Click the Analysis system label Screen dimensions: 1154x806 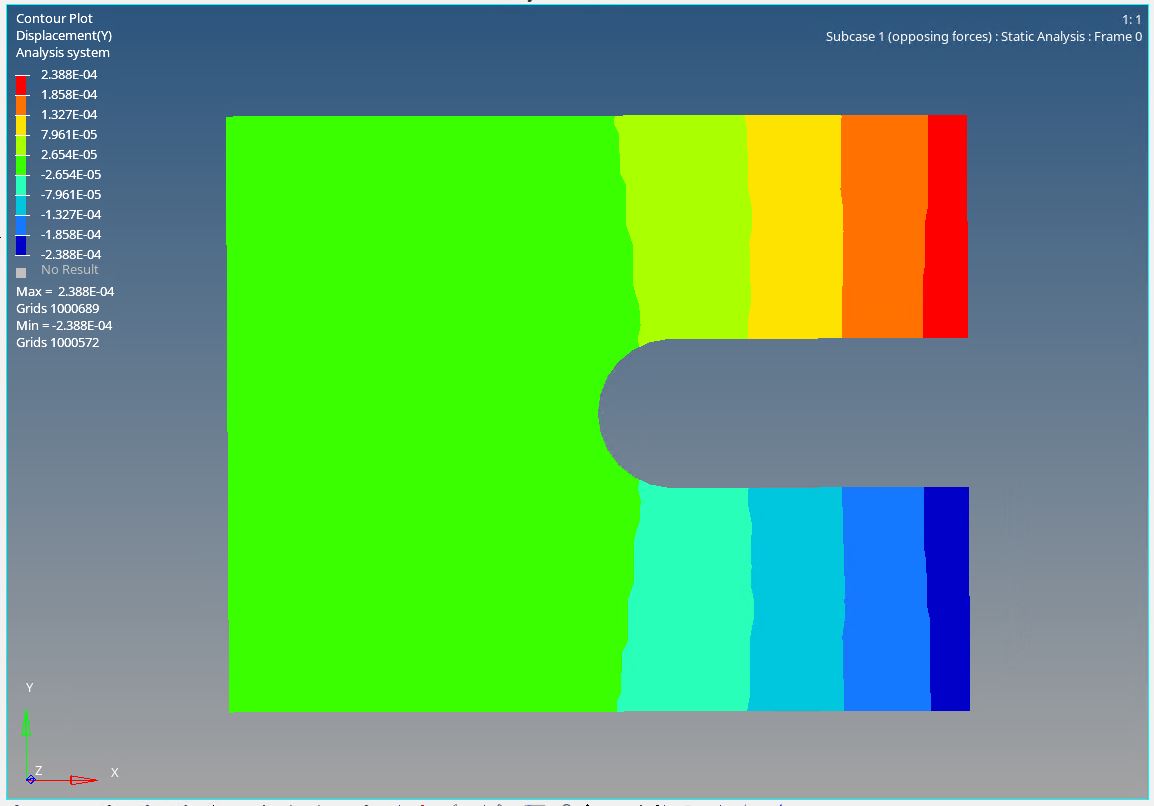click(63, 53)
